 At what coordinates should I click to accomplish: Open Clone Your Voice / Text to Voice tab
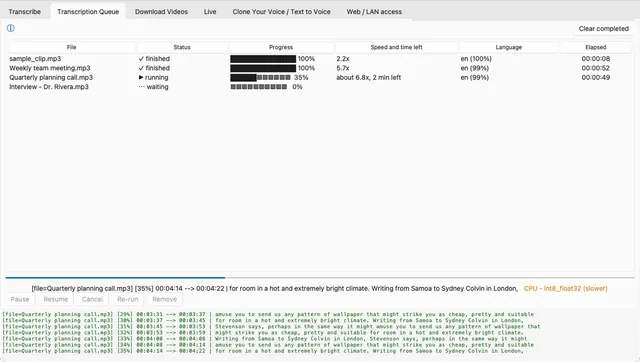click(x=282, y=12)
